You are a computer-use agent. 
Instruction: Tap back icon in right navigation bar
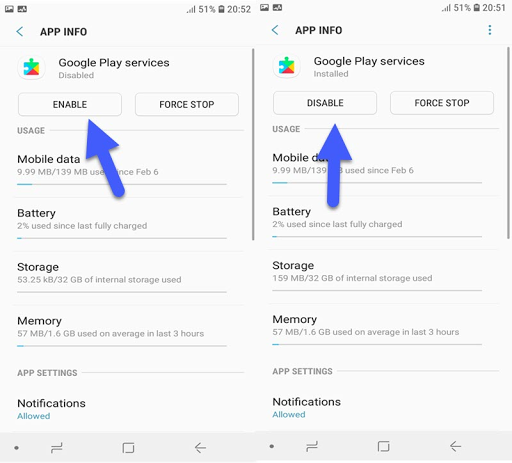click(x=455, y=446)
